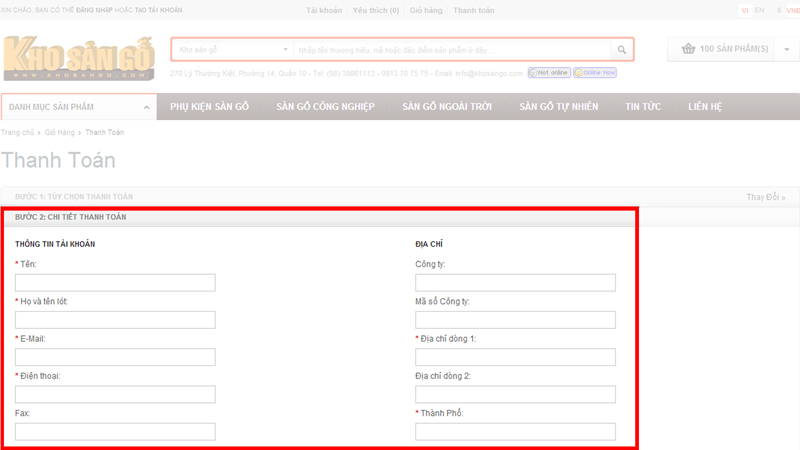Screen dimensions: 800x450
Task: Open the Kho sàn gỗ category dropdown
Action: [x=232, y=50]
